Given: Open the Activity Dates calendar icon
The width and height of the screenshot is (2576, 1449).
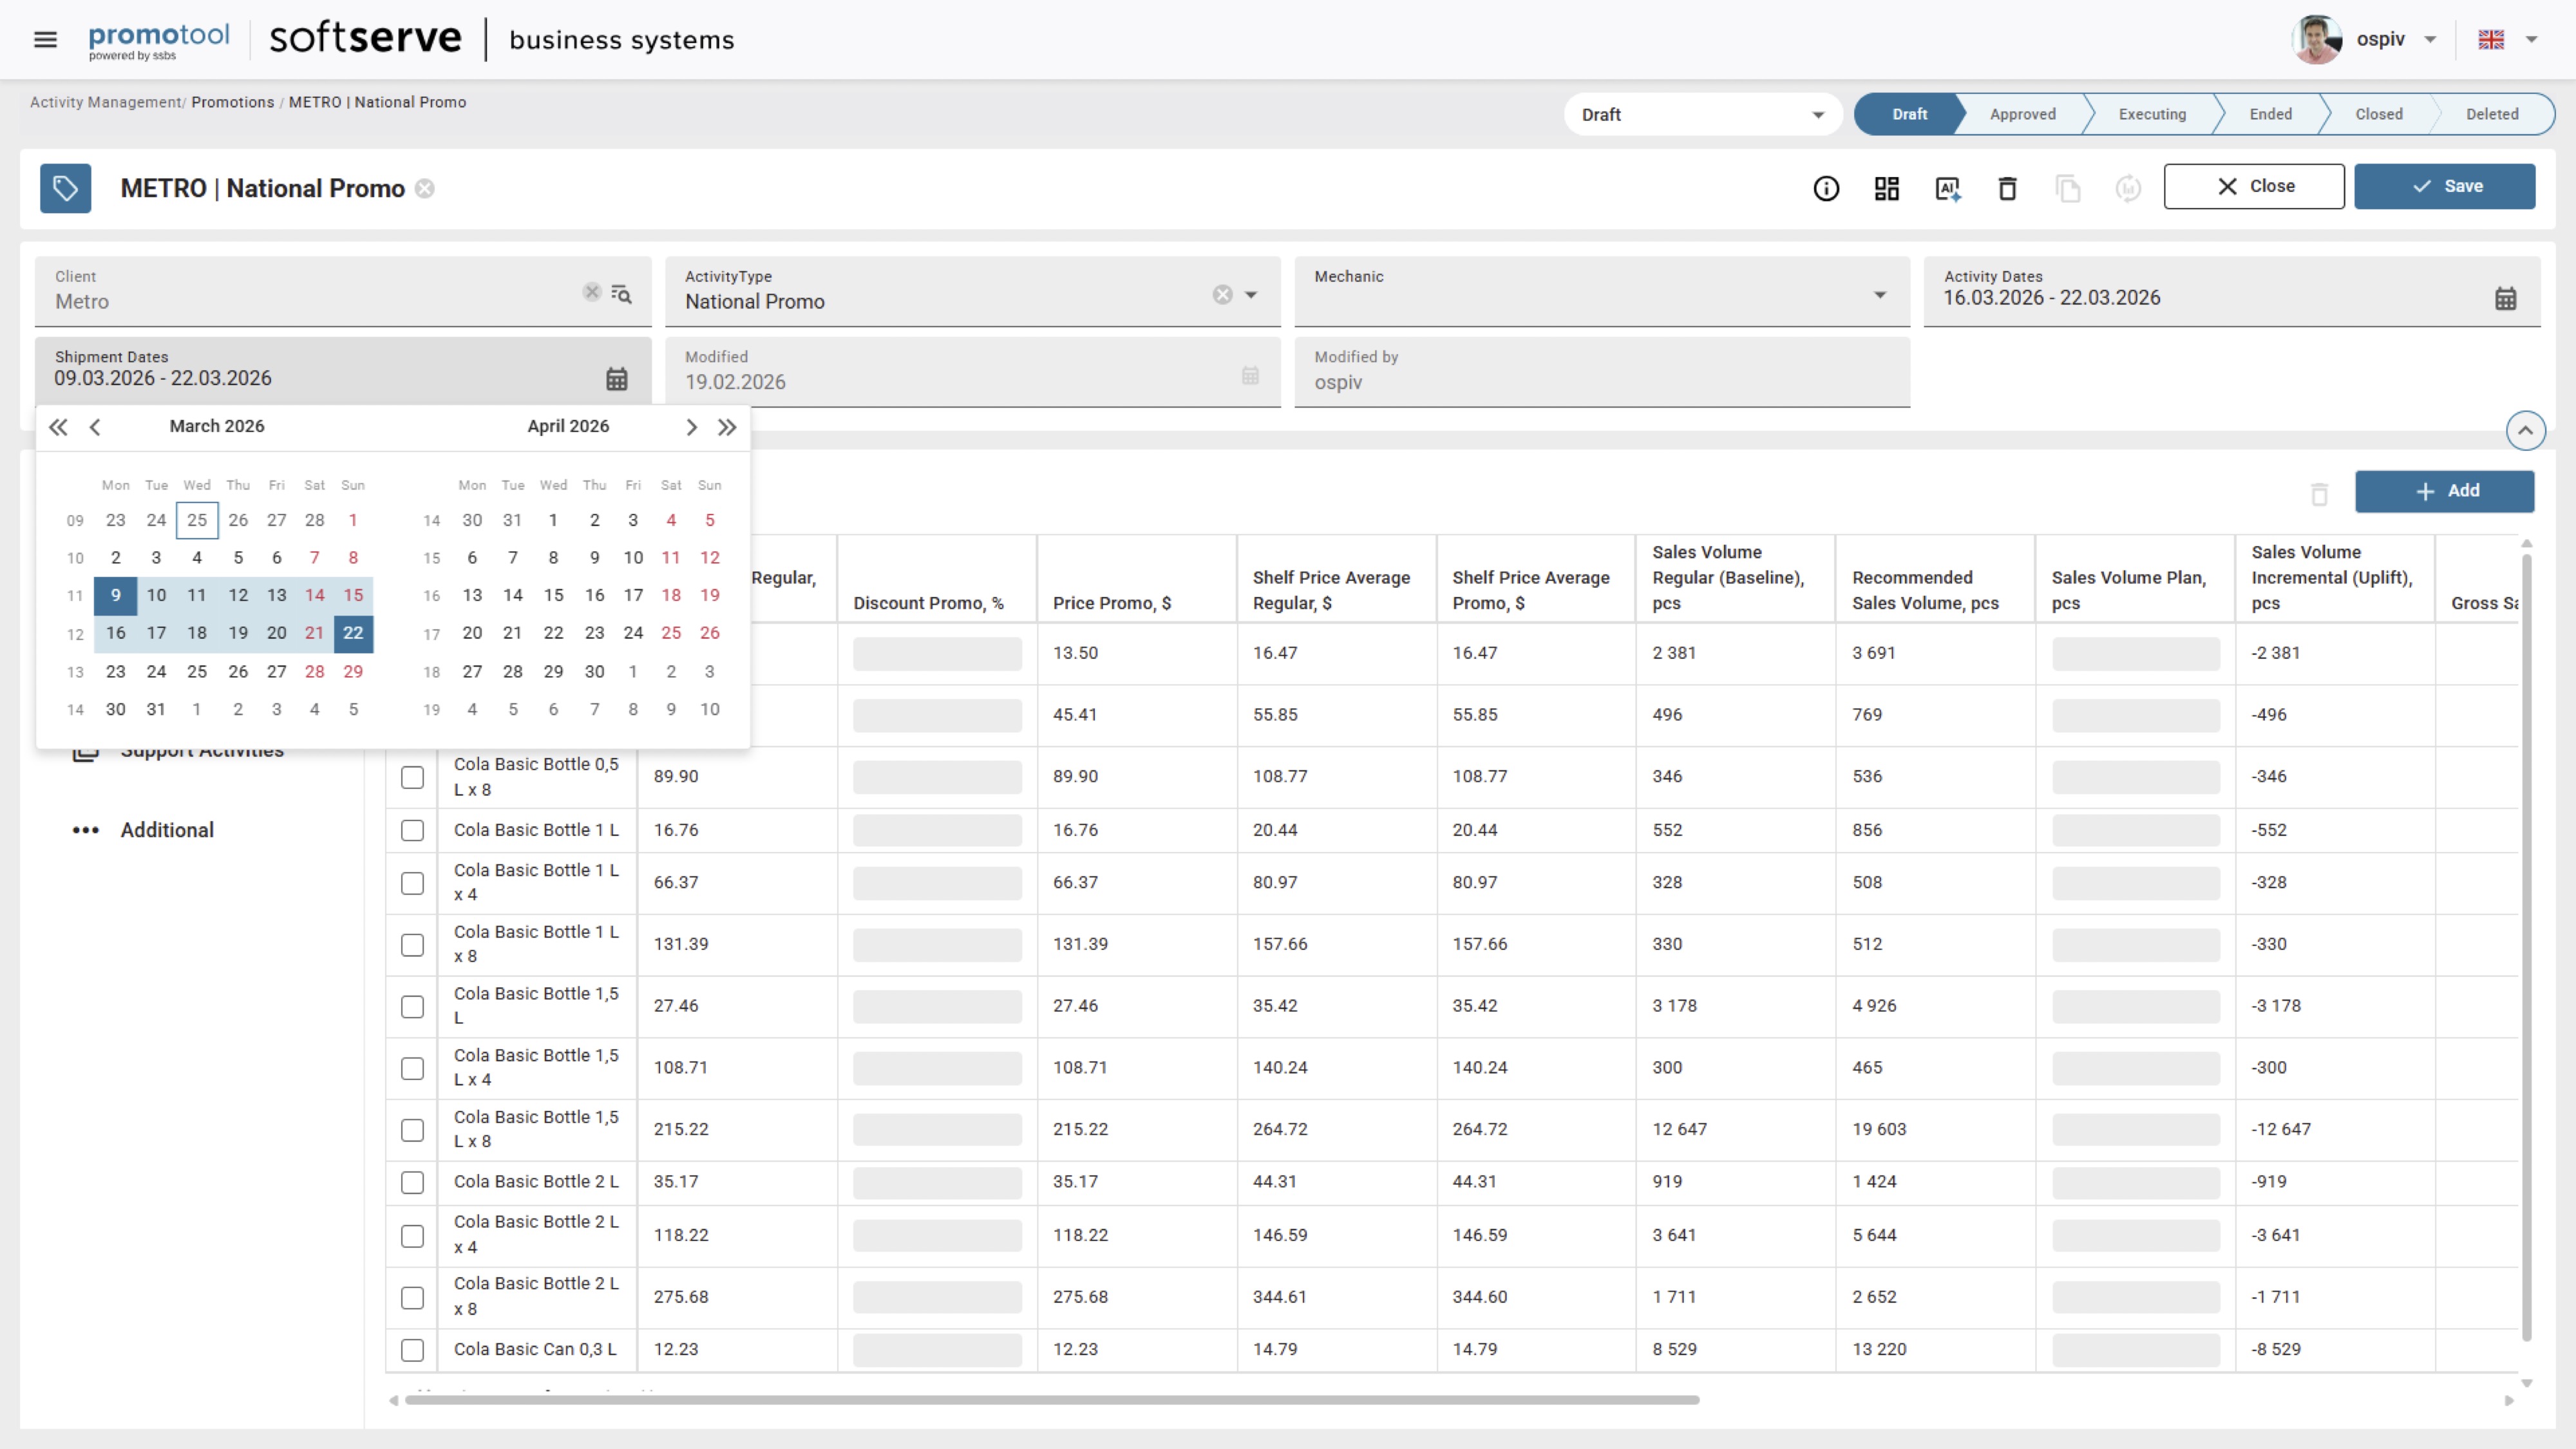Looking at the screenshot, I should (2504, 298).
